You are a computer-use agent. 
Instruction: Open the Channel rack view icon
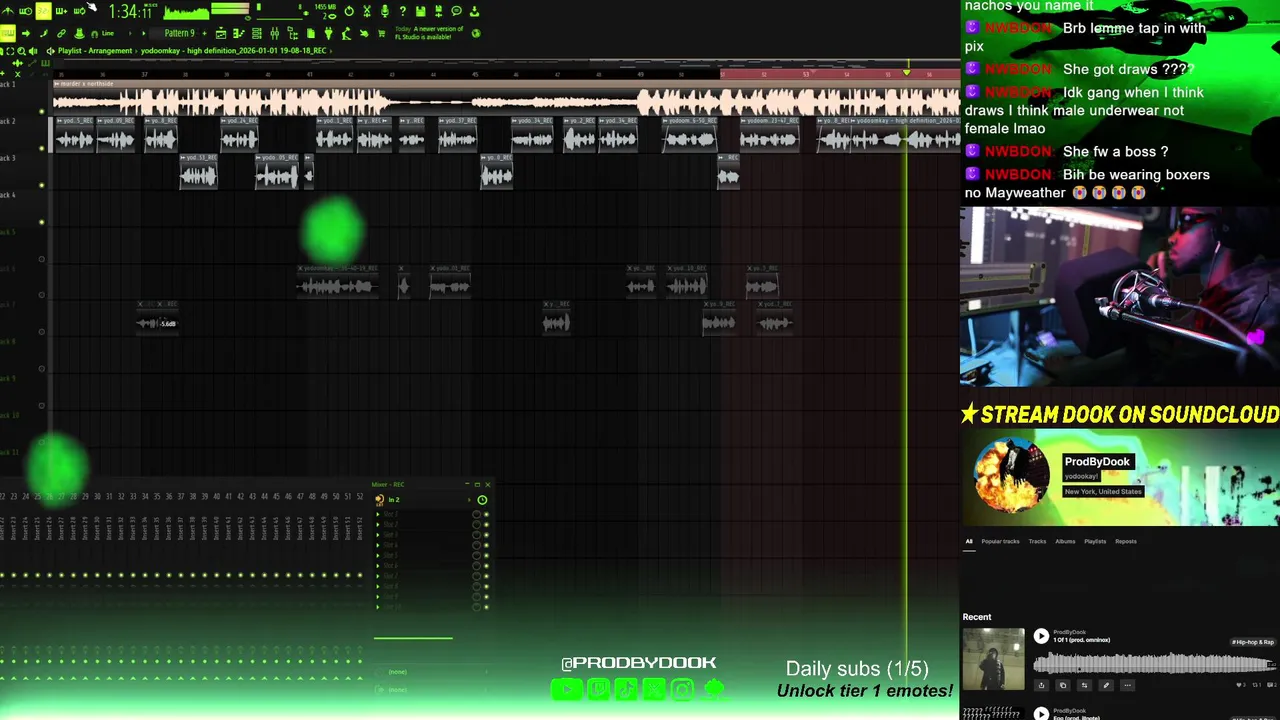257,33
